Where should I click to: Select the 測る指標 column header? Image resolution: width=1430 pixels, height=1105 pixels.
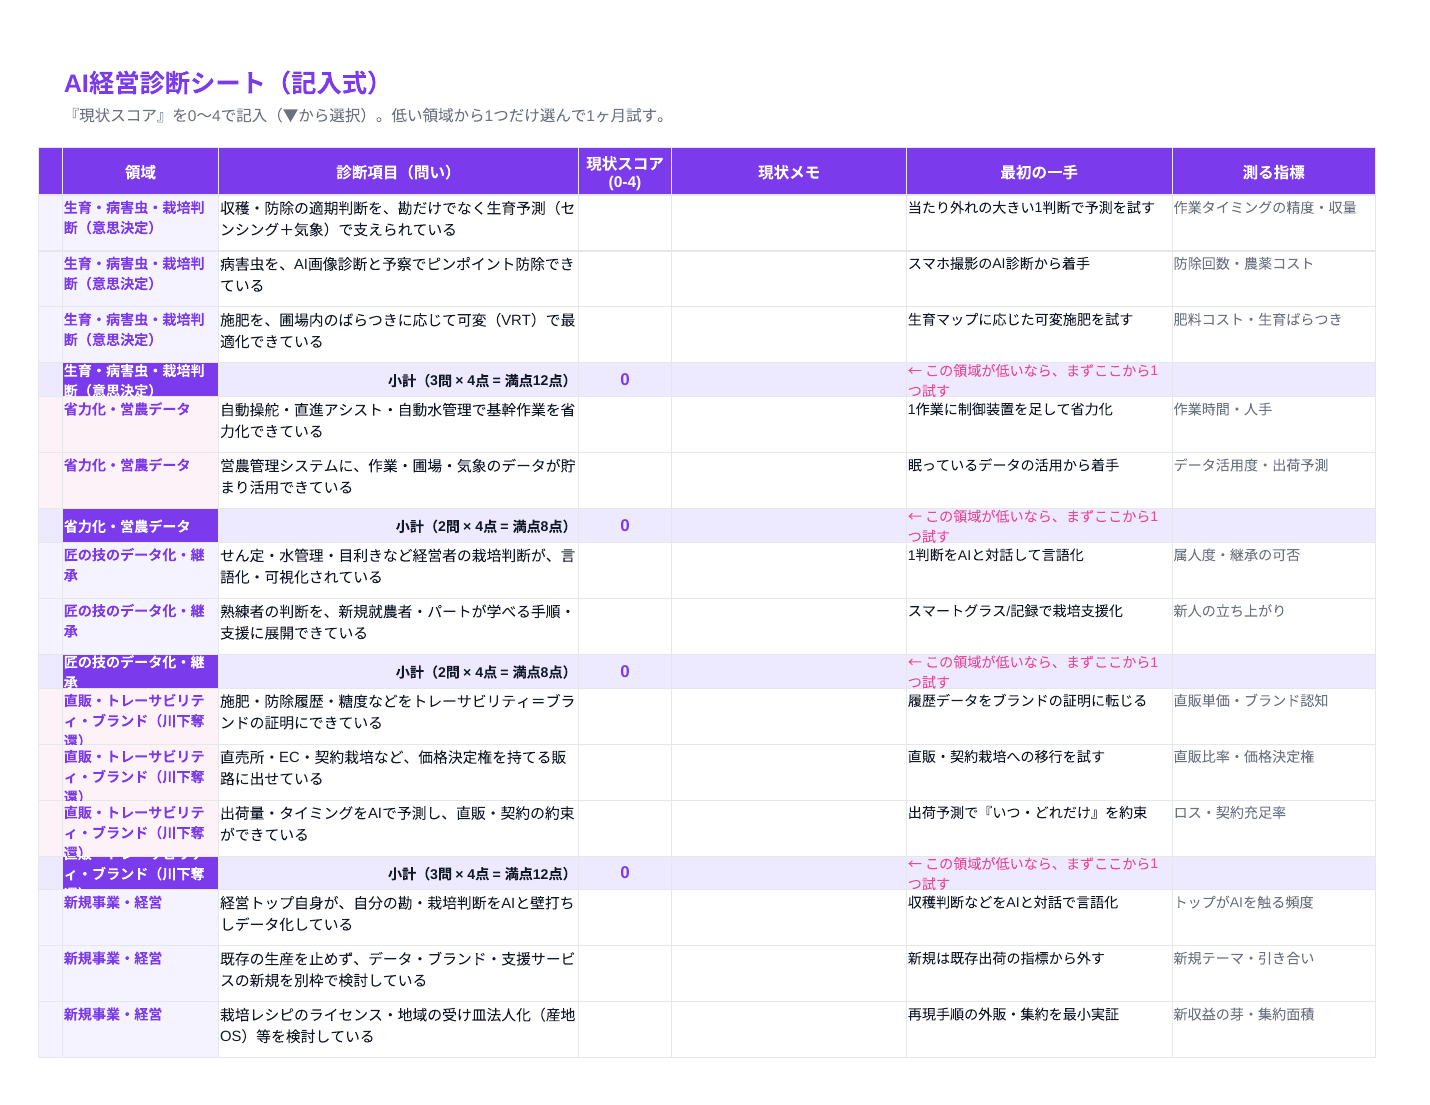1274,172
